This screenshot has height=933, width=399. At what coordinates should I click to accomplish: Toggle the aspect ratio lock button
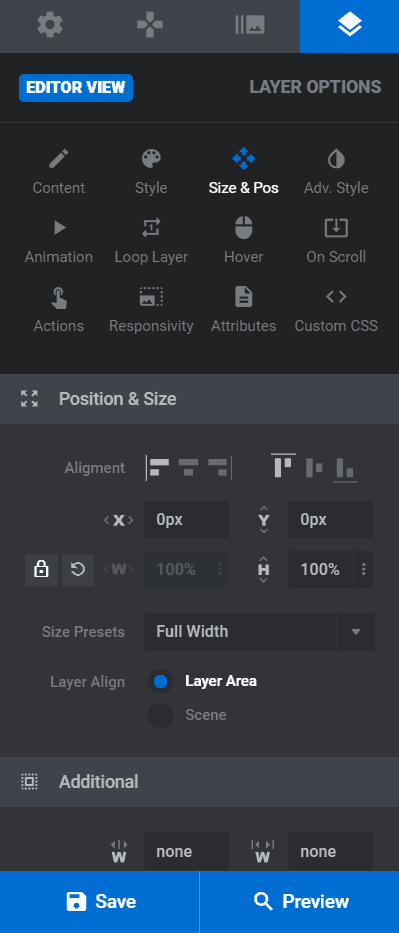[x=41, y=570]
